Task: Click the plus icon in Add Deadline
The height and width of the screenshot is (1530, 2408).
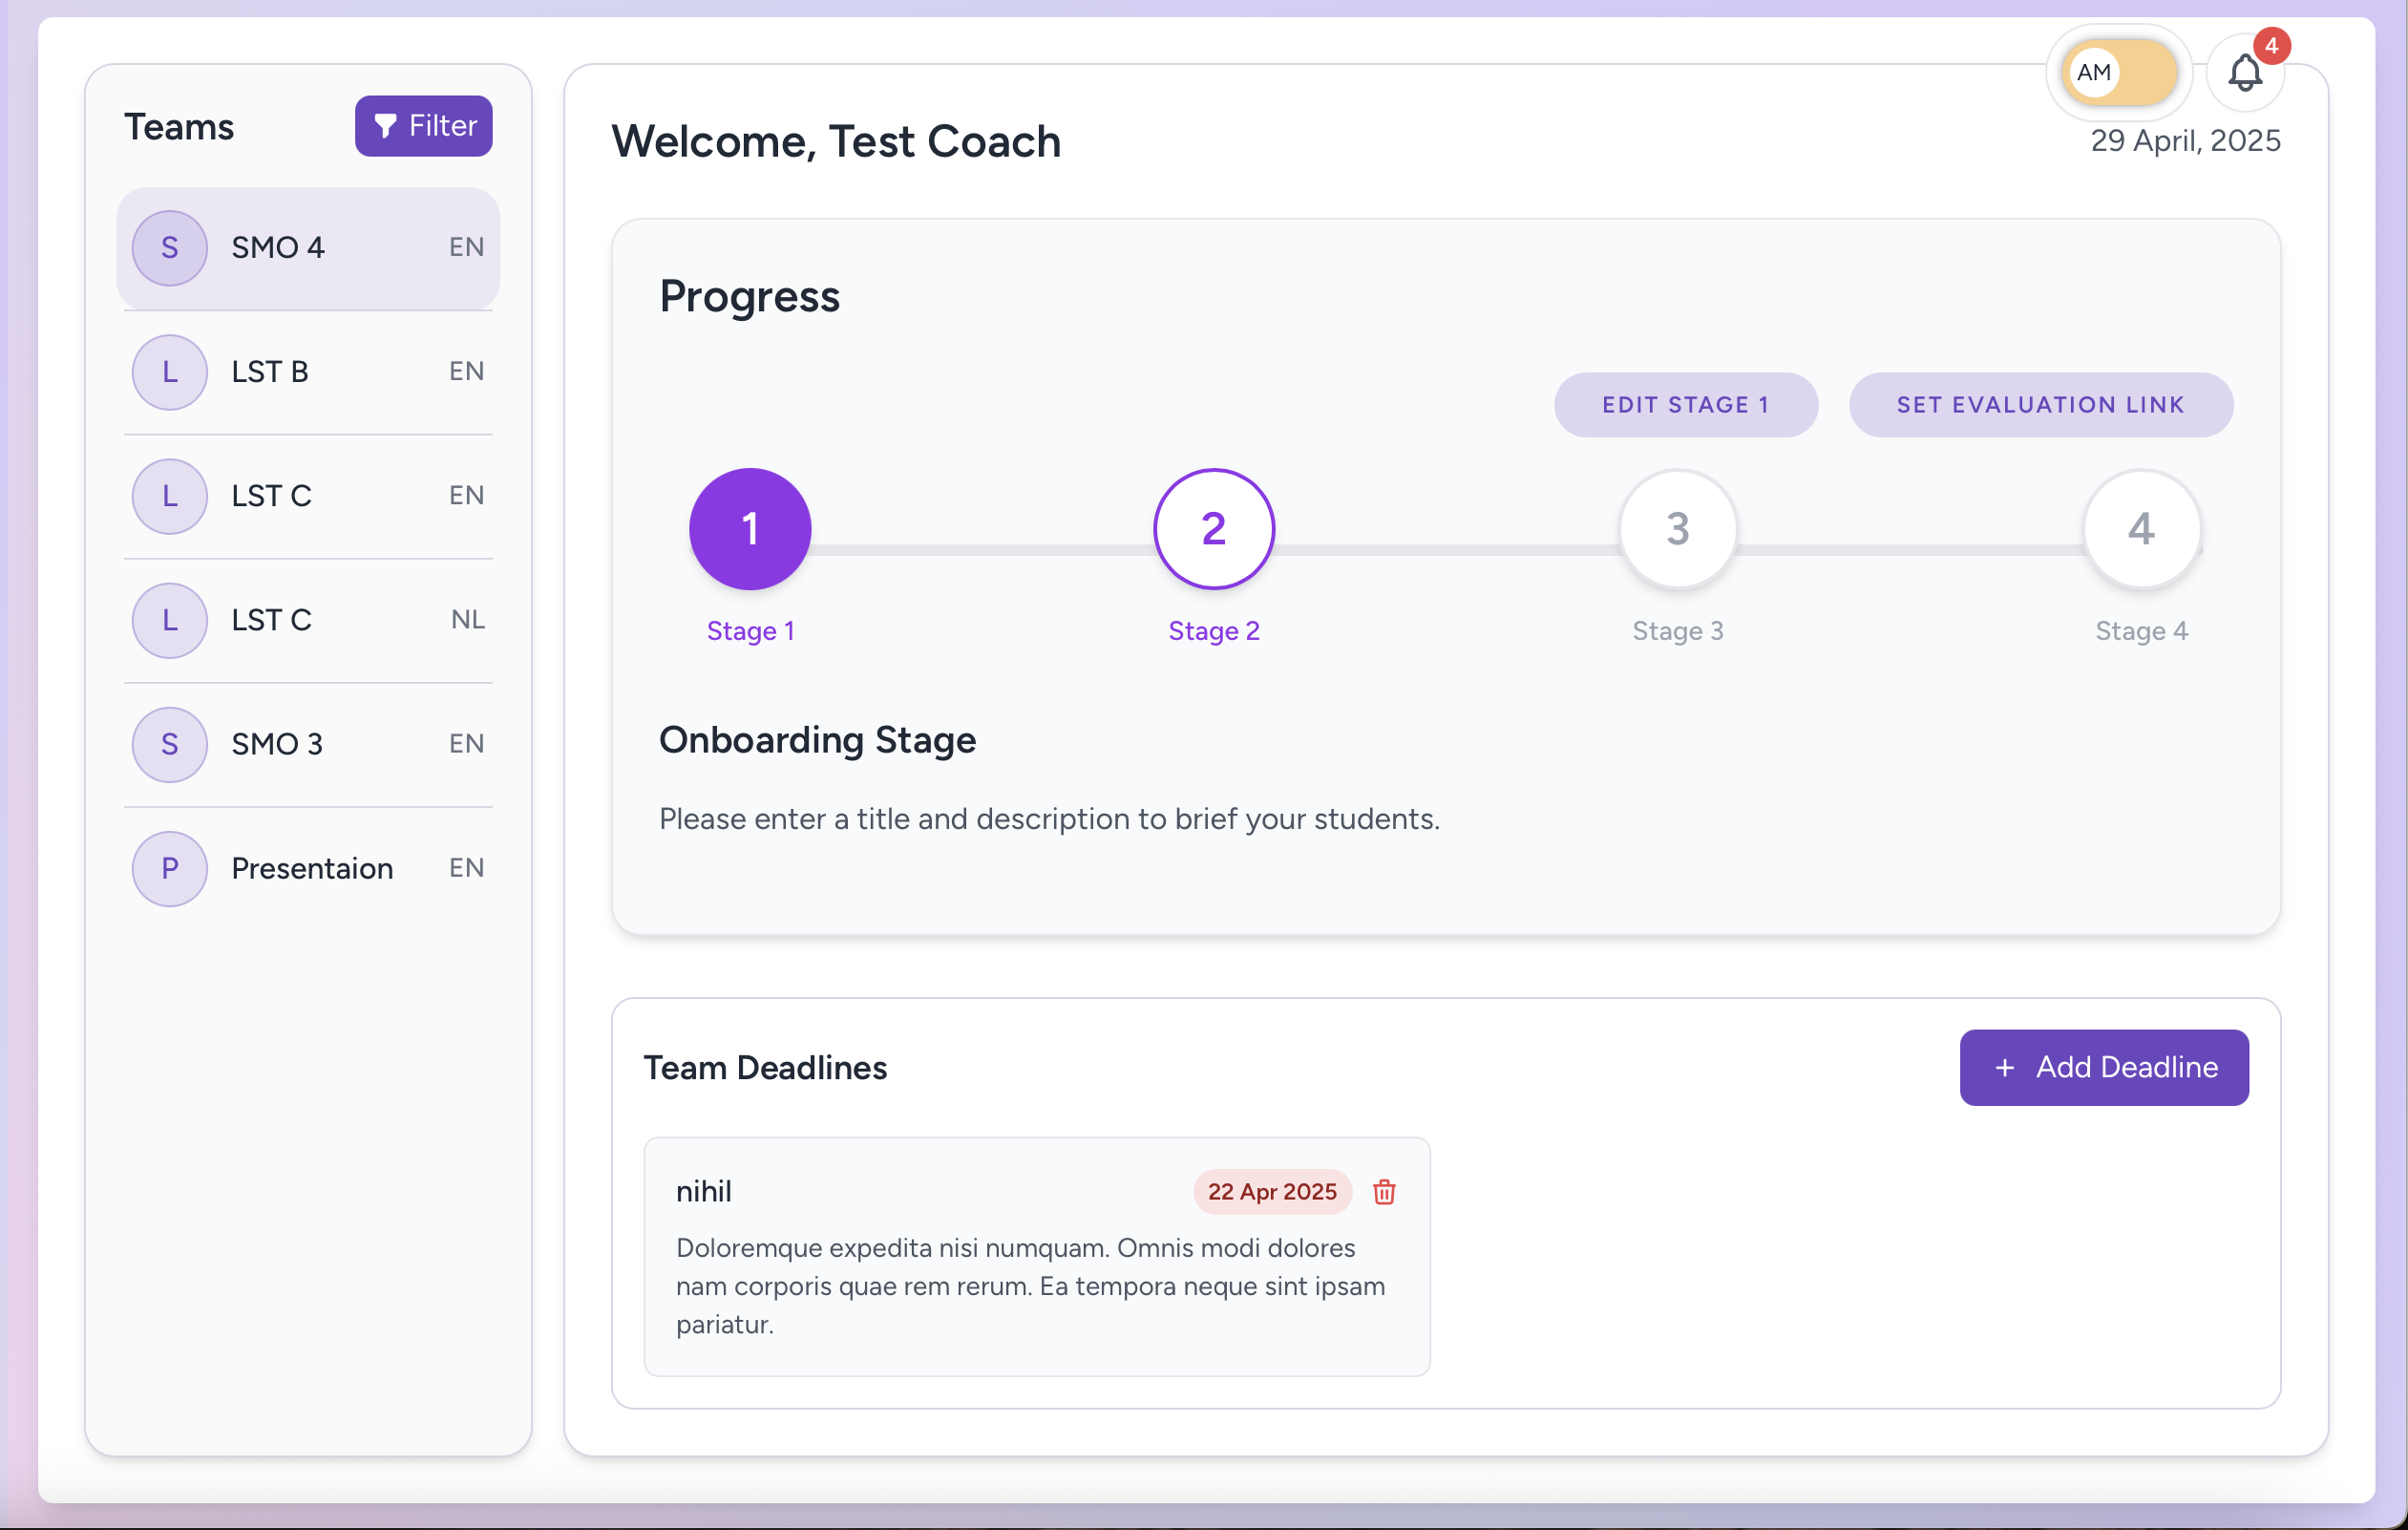Action: click(2005, 1067)
